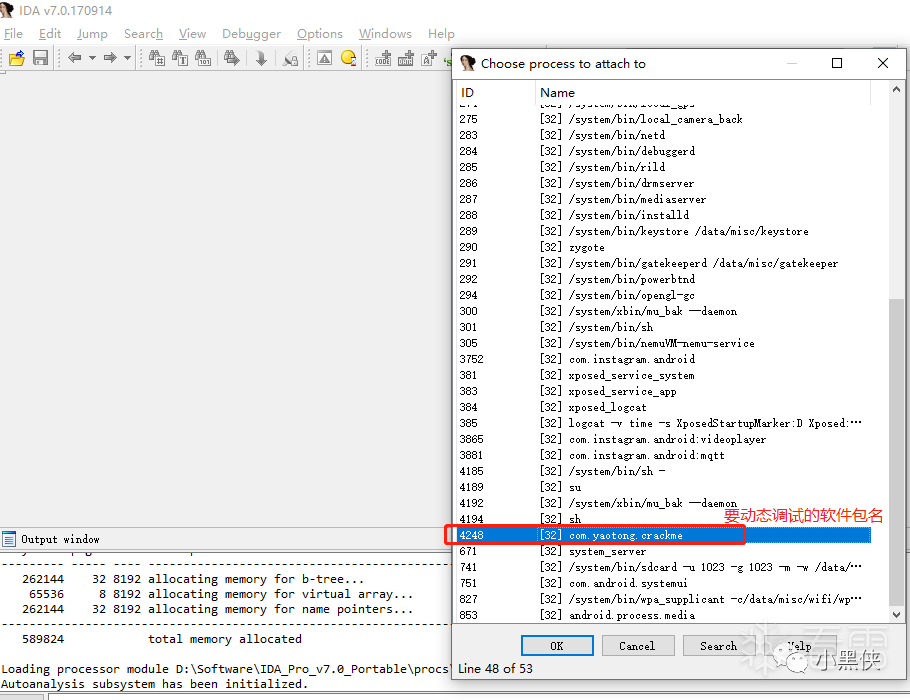Select process 4194 sh

pos(664,519)
